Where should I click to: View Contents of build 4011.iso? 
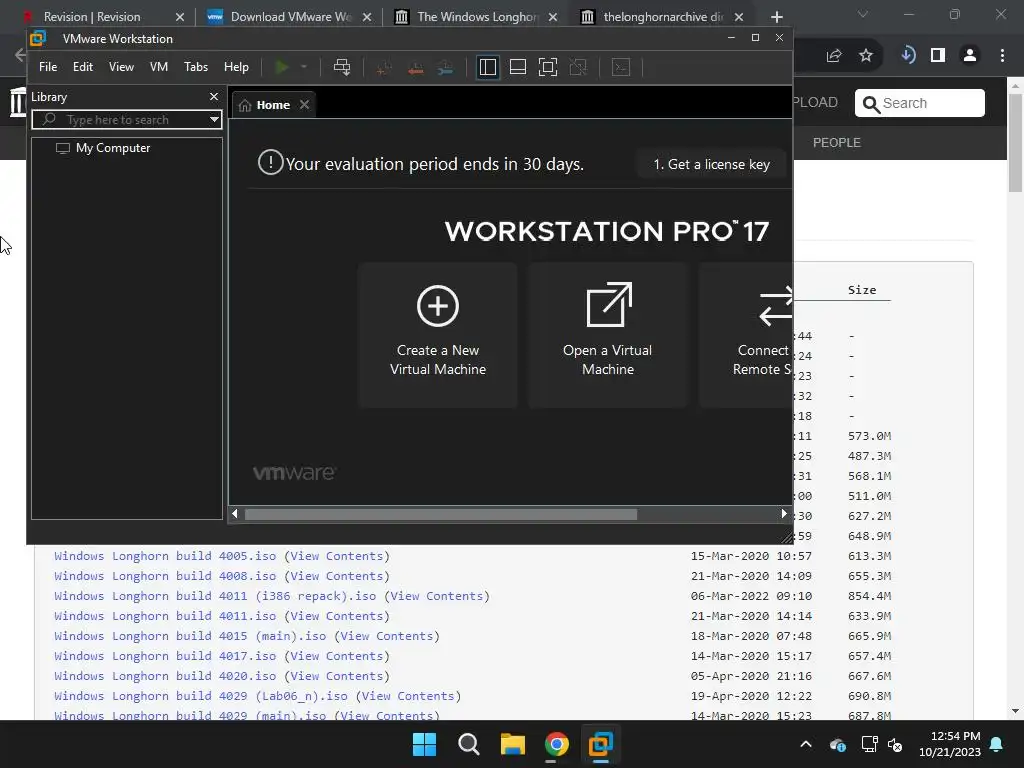pos(336,616)
